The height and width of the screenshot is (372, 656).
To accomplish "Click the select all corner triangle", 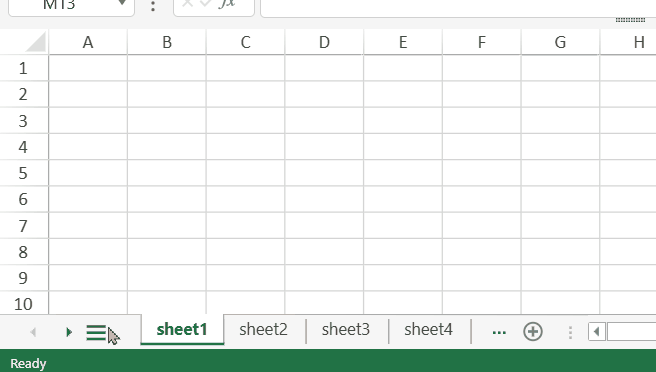I will tap(36, 42).
